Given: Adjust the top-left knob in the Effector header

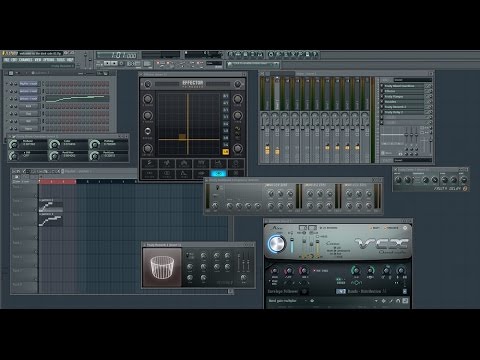Looking at the screenshot, I should point(147,84).
